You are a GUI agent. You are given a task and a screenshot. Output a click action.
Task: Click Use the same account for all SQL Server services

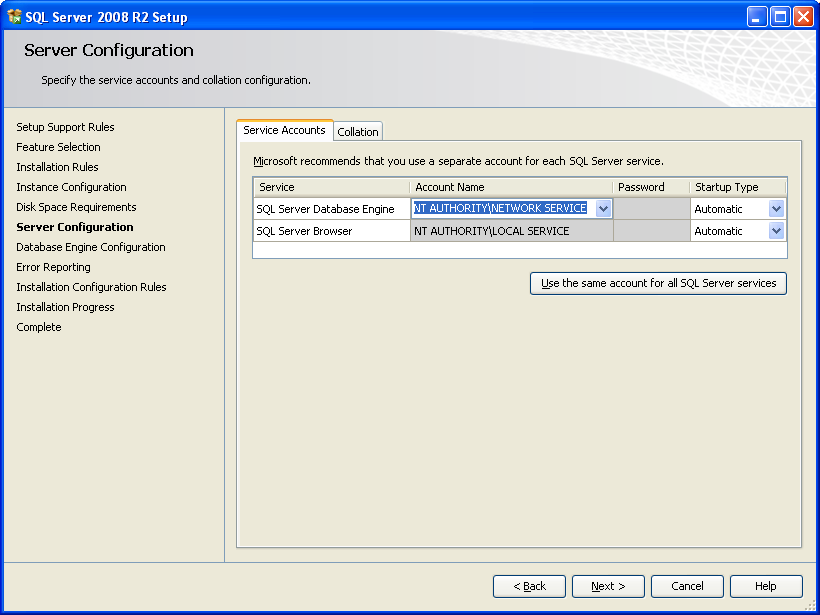point(657,283)
